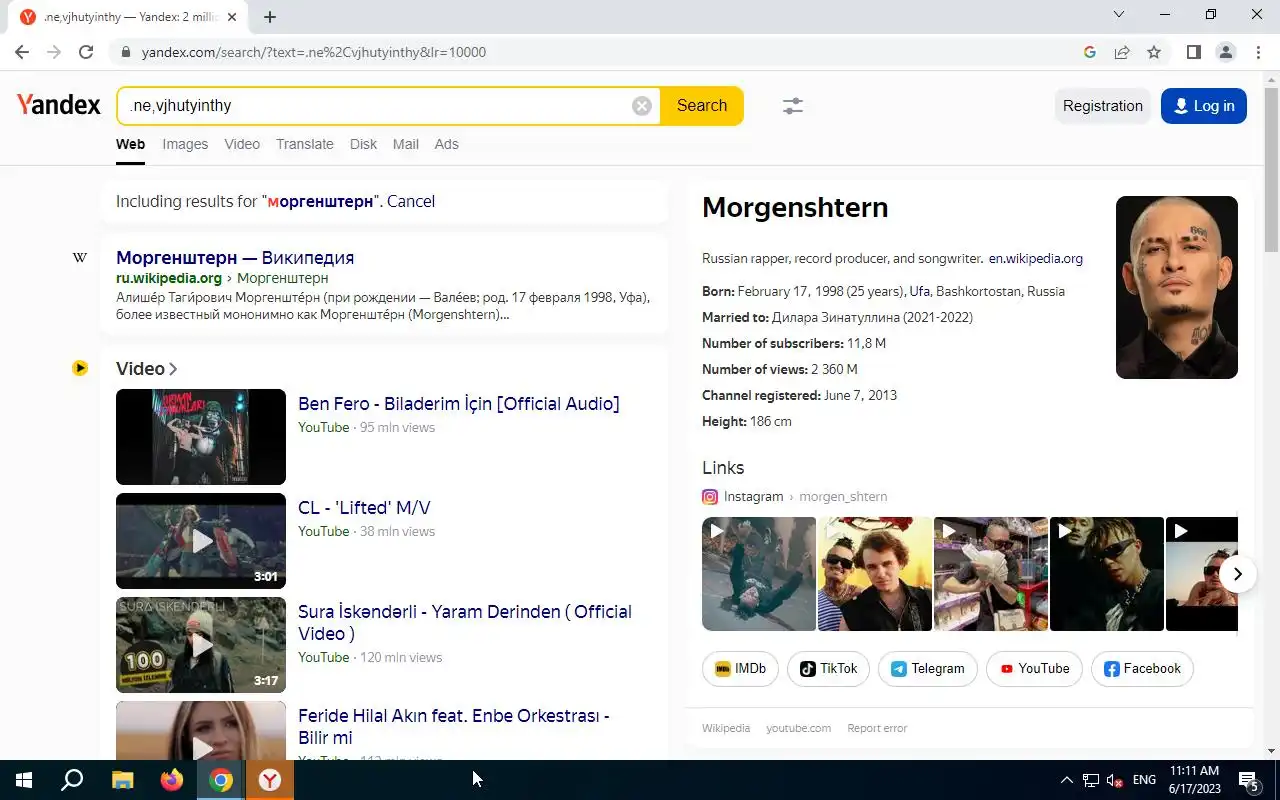Open the Facebook link chip
Viewport: 1280px width, 800px height.
(1142, 669)
